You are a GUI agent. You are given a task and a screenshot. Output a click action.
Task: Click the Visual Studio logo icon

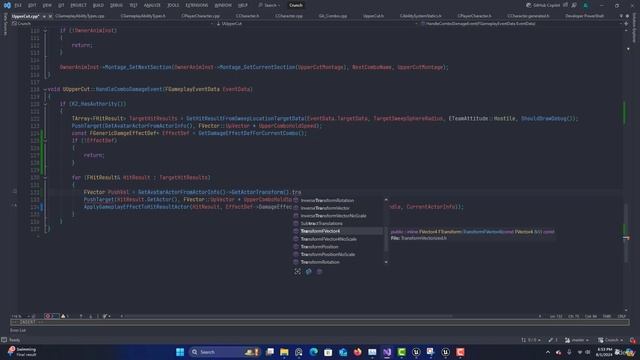[x=7, y=5]
